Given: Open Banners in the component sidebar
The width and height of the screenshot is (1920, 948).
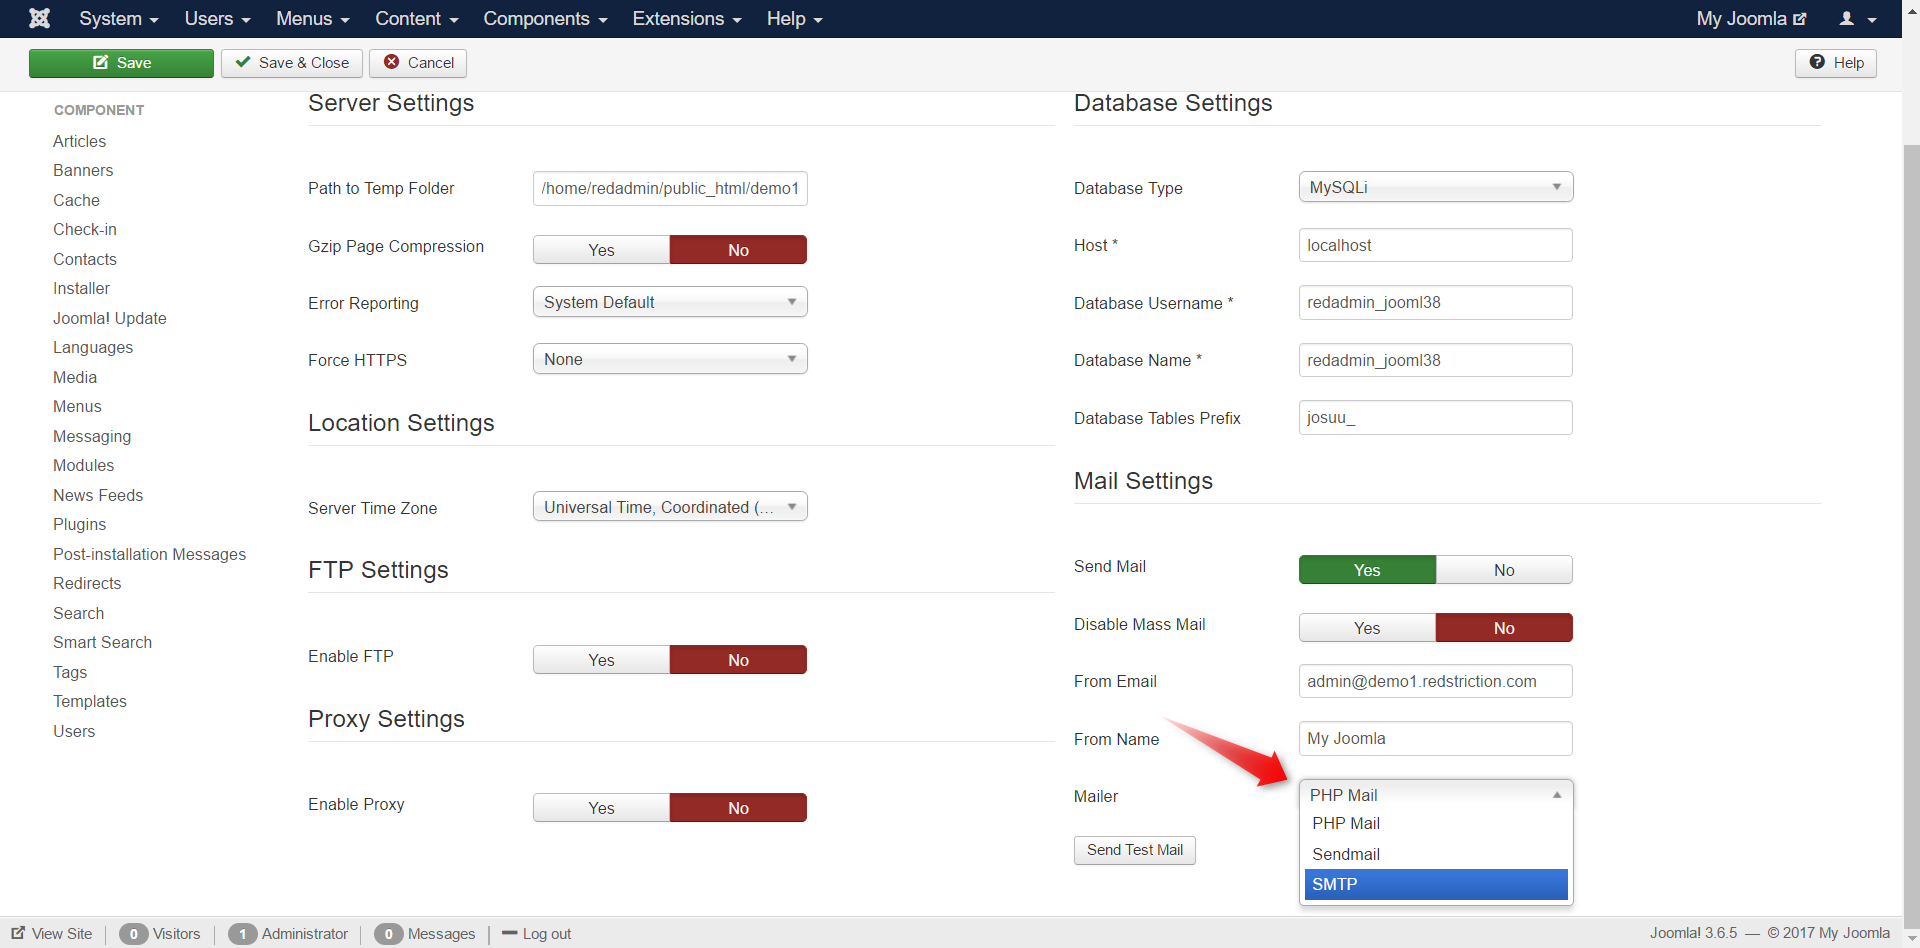Looking at the screenshot, I should (x=83, y=170).
